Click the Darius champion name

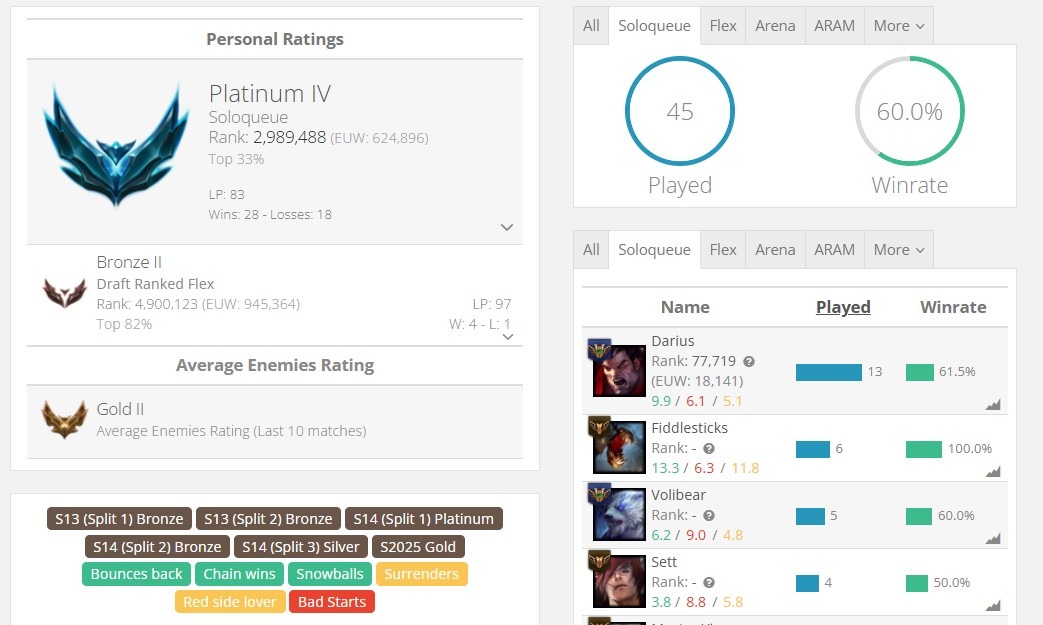672,341
